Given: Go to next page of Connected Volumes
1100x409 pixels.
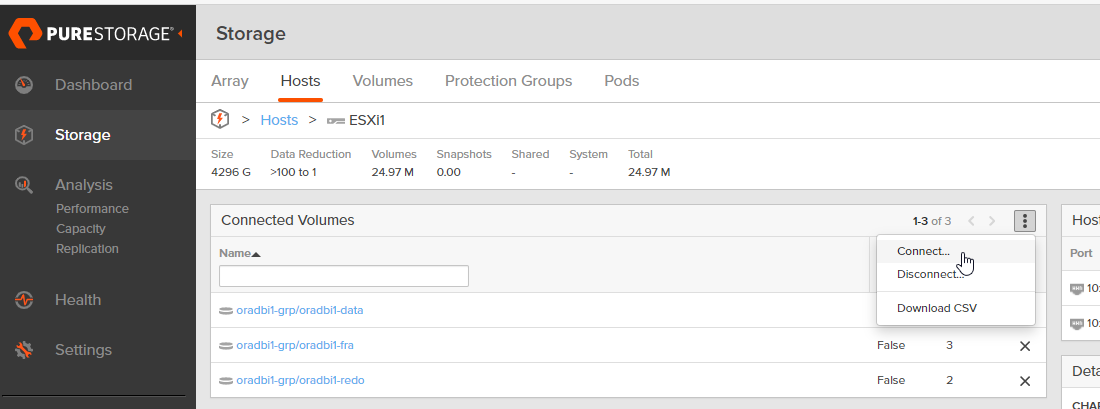Looking at the screenshot, I should tap(992, 221).
